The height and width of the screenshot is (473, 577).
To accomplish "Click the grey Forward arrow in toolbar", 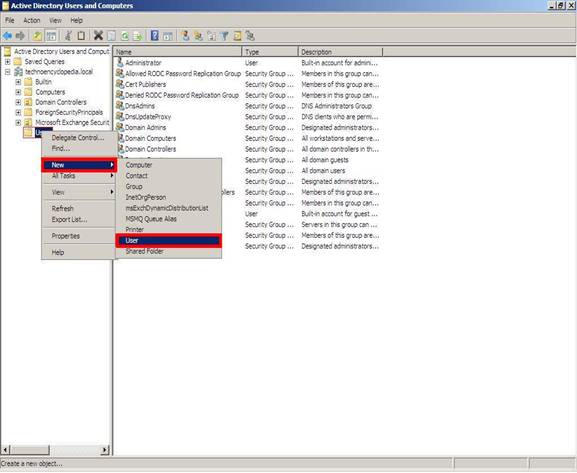I will click(x=20, y=36).
